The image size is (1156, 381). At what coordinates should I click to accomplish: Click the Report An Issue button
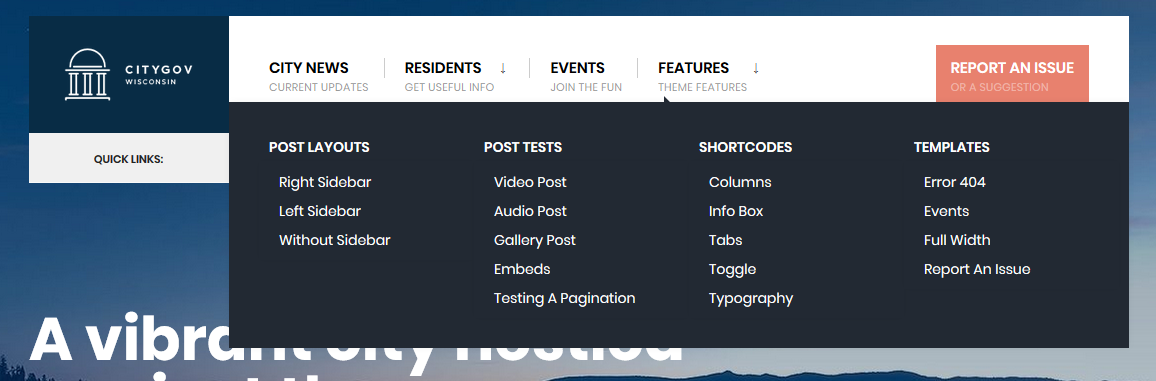(x=1012, y=74)
